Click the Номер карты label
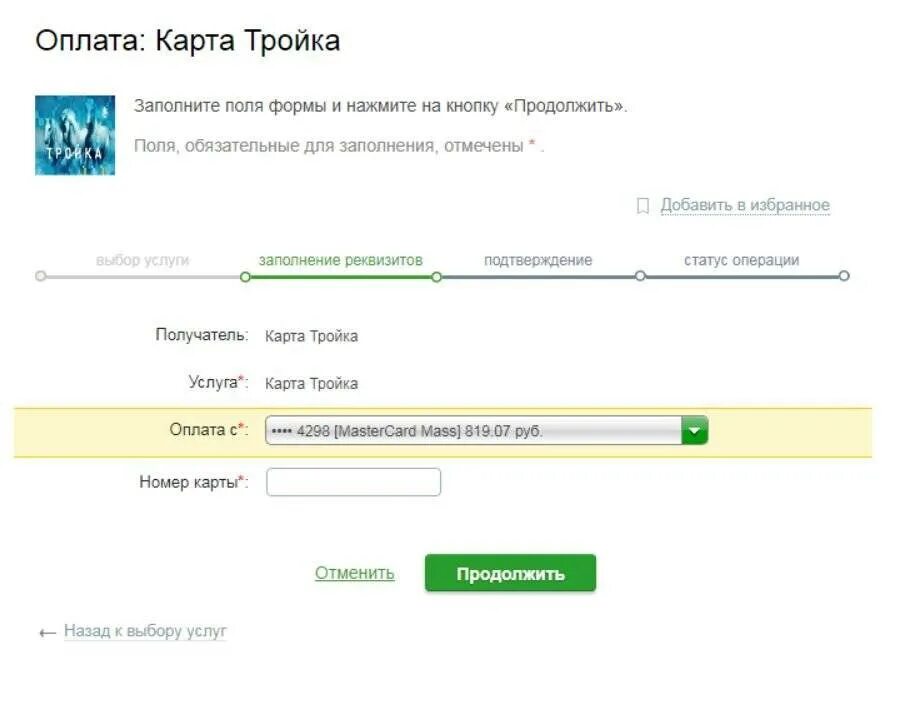The height and width of the screenshot is (705, 907). pos(194,482)
